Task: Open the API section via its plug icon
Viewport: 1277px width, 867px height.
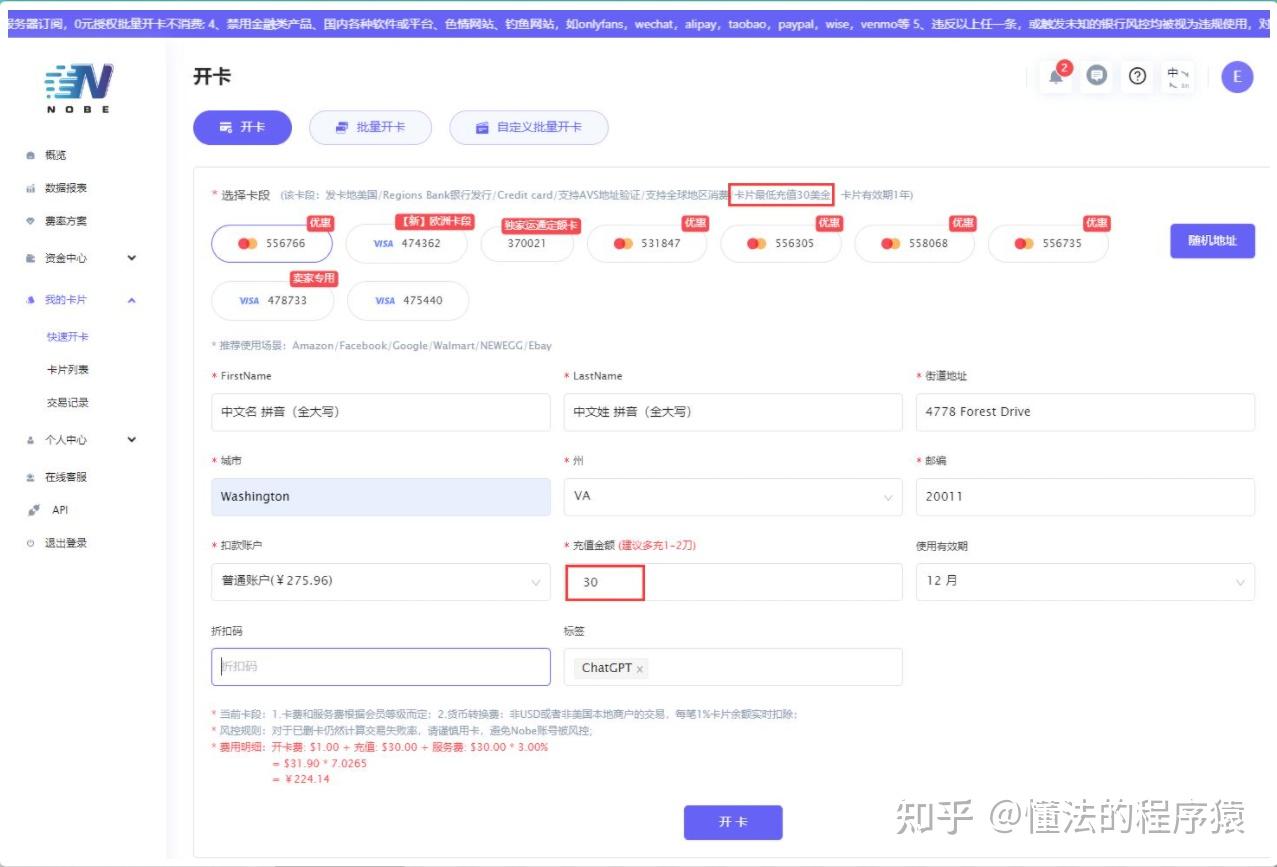Action: click(x=32, y=509)
